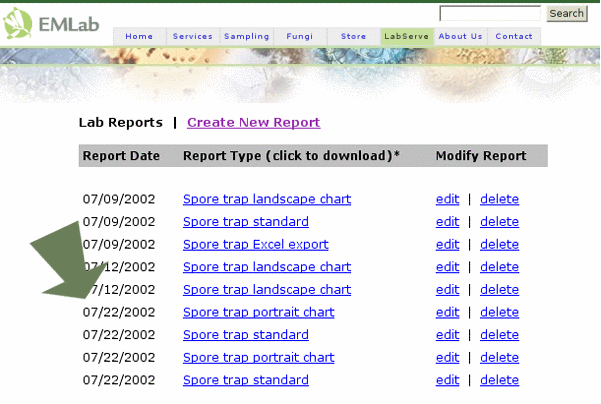This screenshot has height=404, width=601.
Task: Click the date beside 07/09/2002 landscape chart
Action: pyautogui.click(x=119, y=199)
